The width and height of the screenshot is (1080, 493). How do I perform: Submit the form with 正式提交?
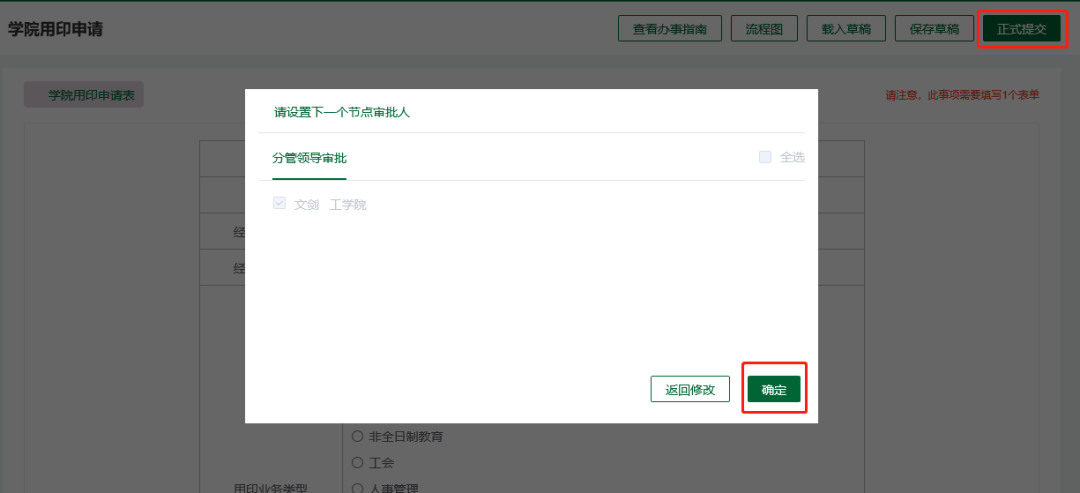tap(1021, 29)
